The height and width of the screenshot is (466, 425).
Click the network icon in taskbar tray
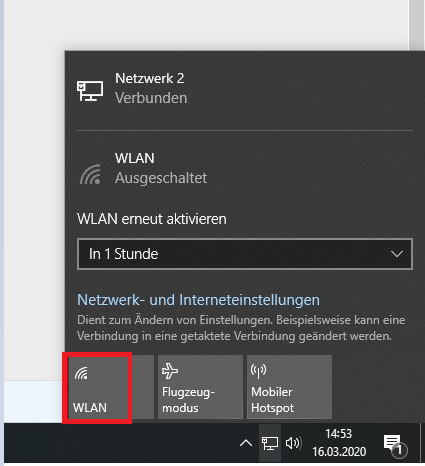(270, 443)
